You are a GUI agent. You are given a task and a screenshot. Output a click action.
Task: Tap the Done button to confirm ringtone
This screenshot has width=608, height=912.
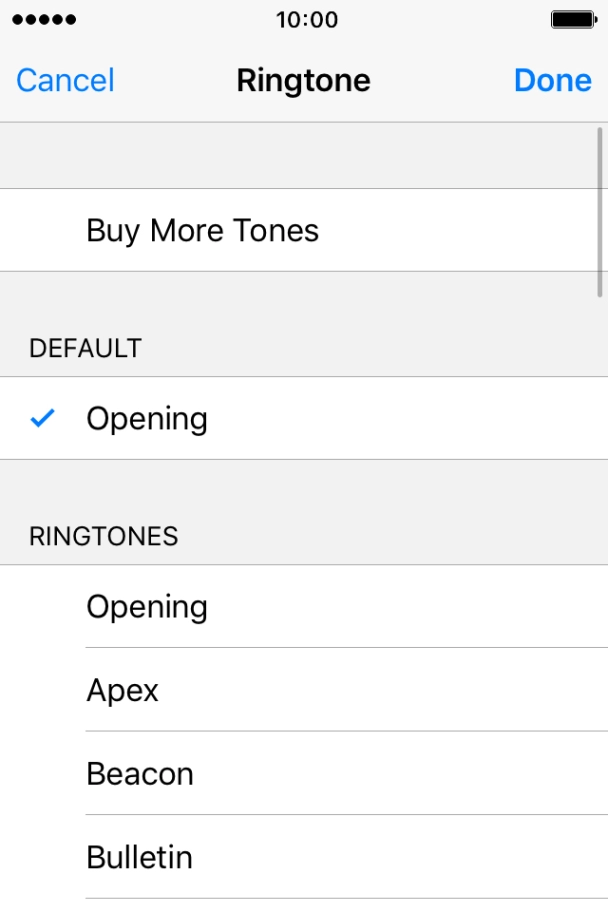(552, 80)
